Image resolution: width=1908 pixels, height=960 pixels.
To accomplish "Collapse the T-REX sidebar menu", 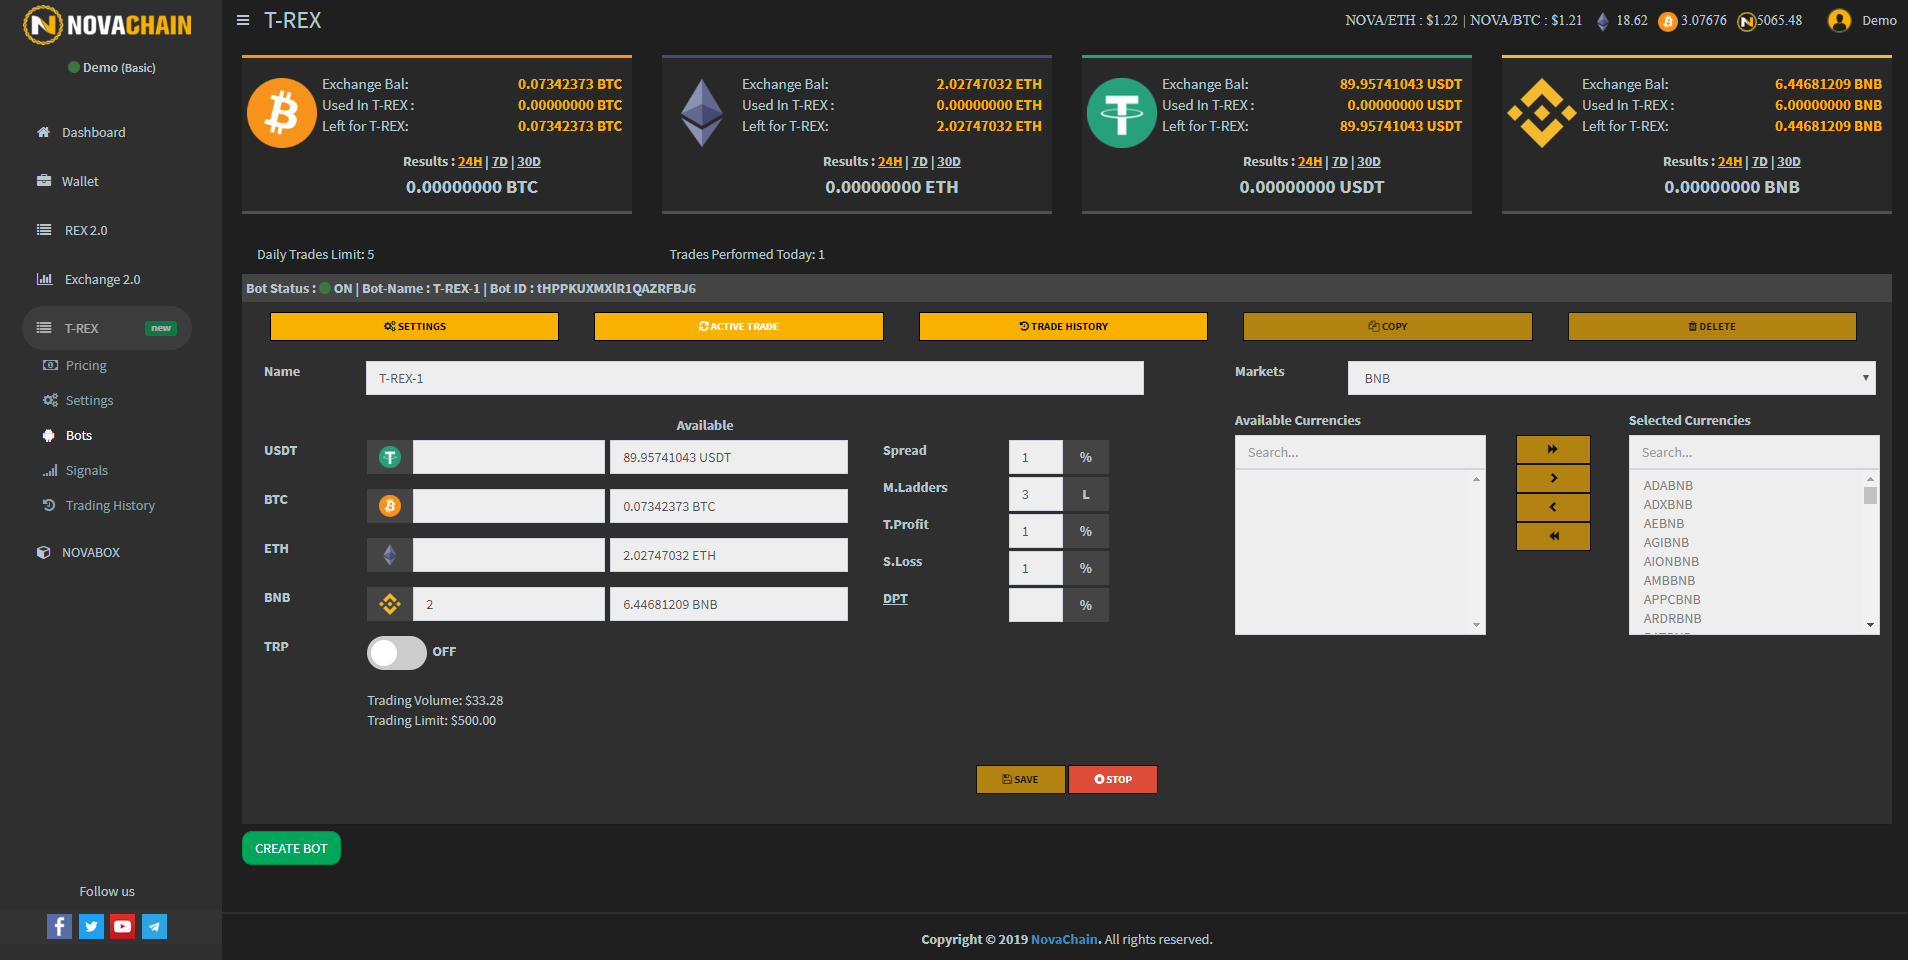I will tap(107, 328).
